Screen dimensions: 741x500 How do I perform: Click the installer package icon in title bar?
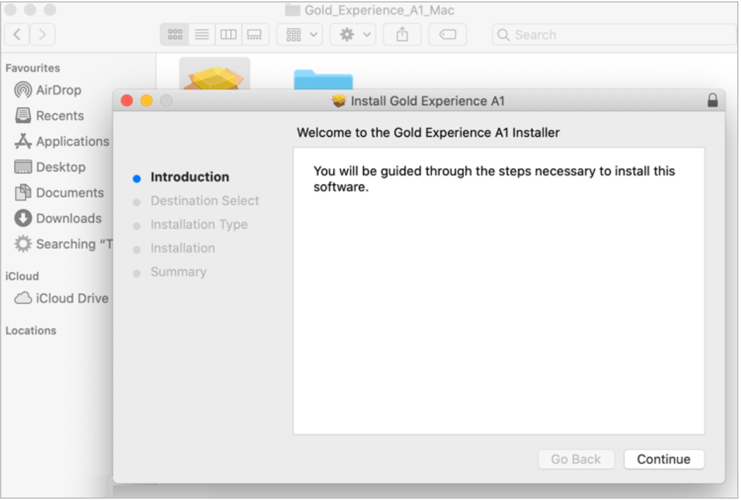click(338, 101)
